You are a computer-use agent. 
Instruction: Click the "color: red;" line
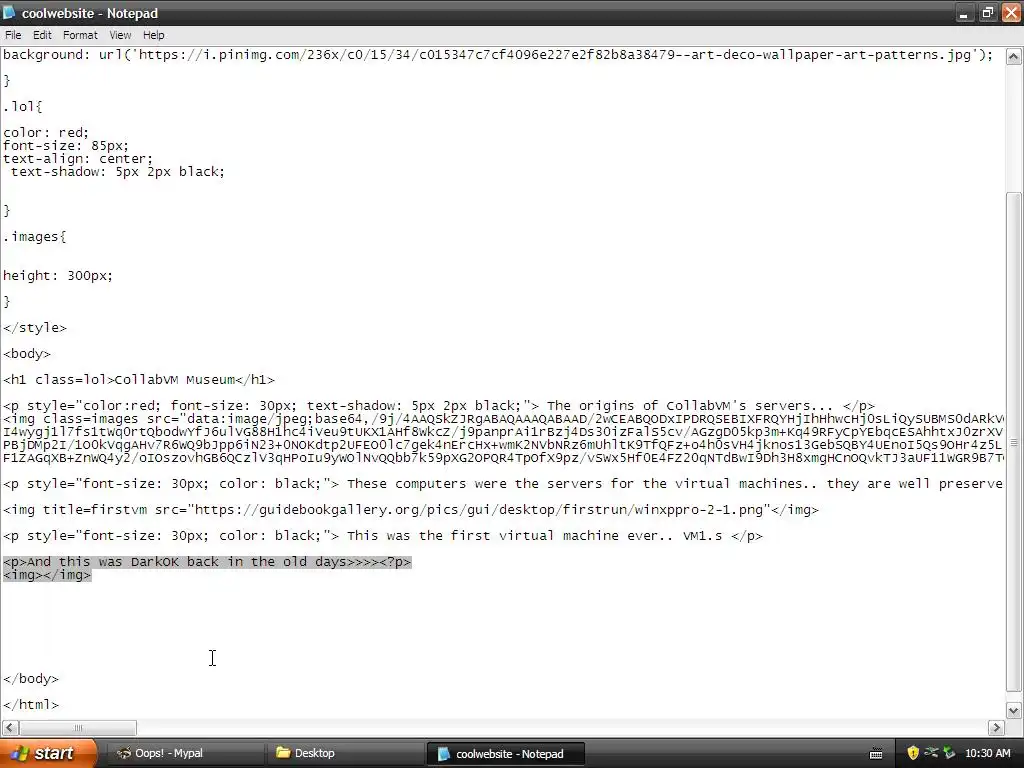point(46,133)
